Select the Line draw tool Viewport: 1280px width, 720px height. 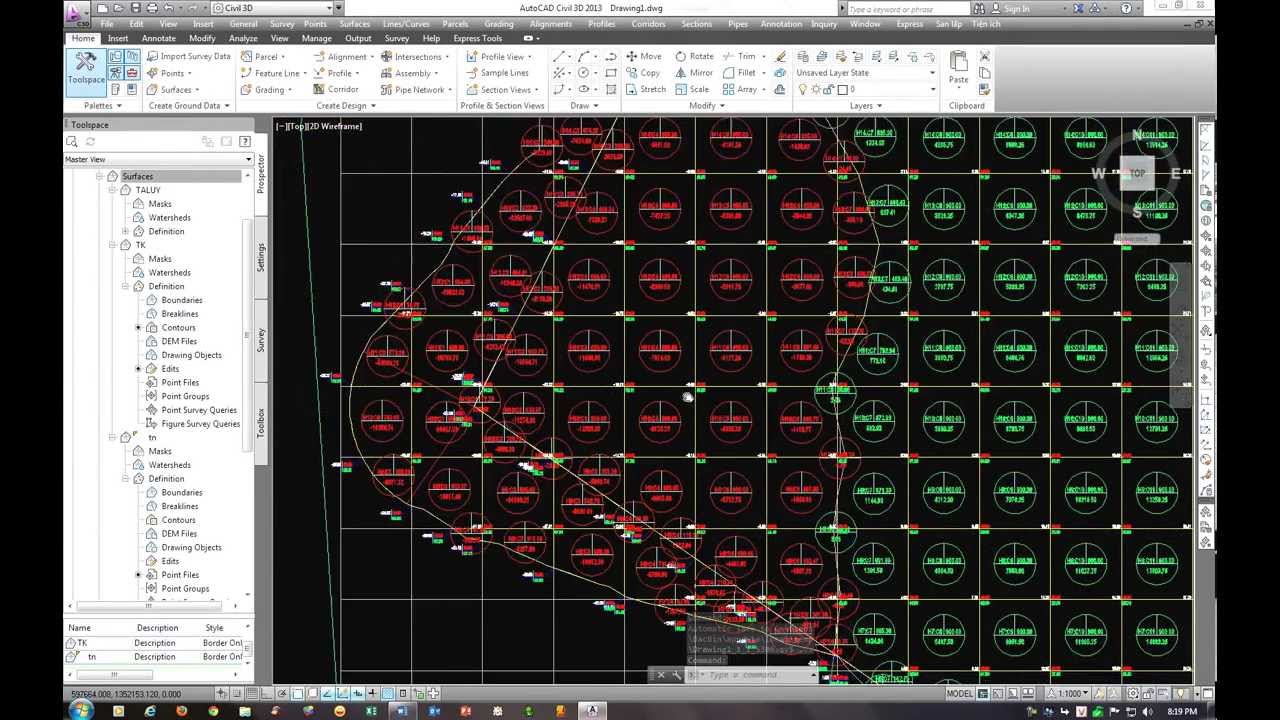coord(559,57)
